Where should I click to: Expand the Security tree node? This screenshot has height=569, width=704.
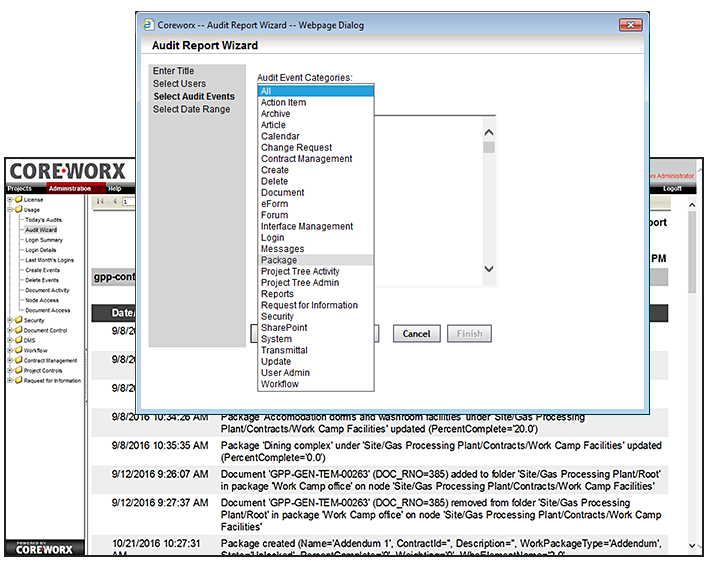tap(9, 320)
